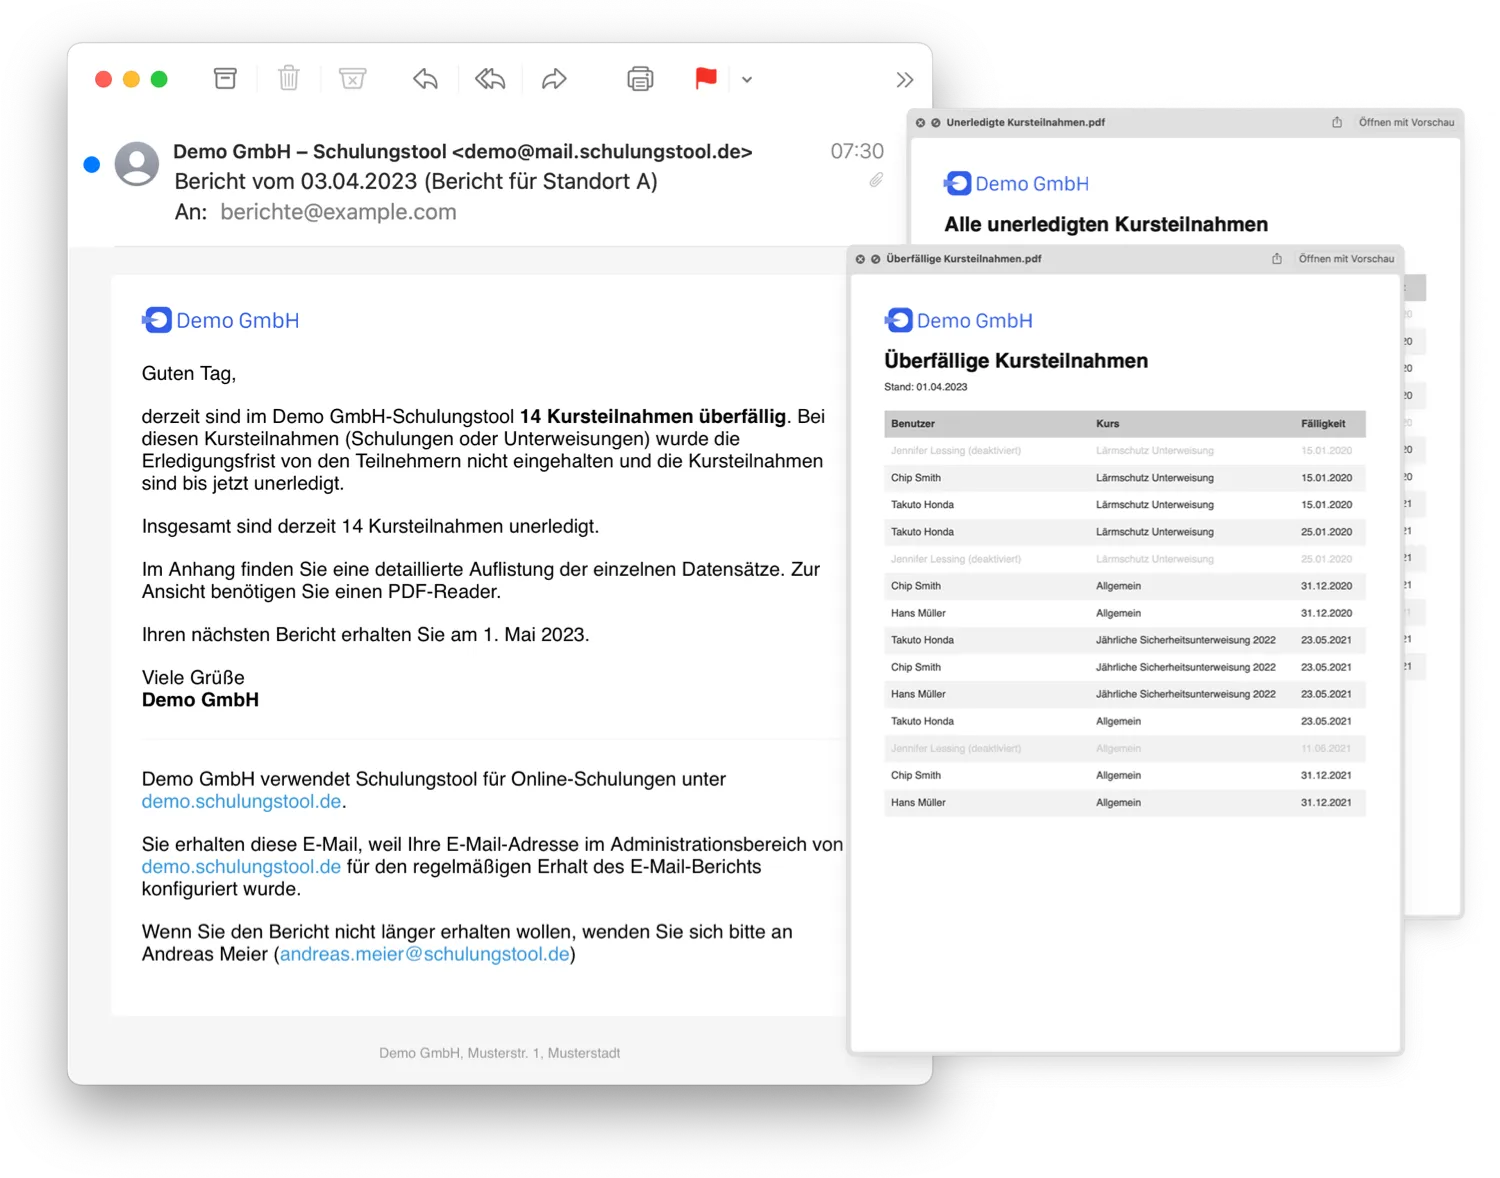Print the email using the printer icon
Viewport: 1500px width, 1178px height.
pos(640,79)
